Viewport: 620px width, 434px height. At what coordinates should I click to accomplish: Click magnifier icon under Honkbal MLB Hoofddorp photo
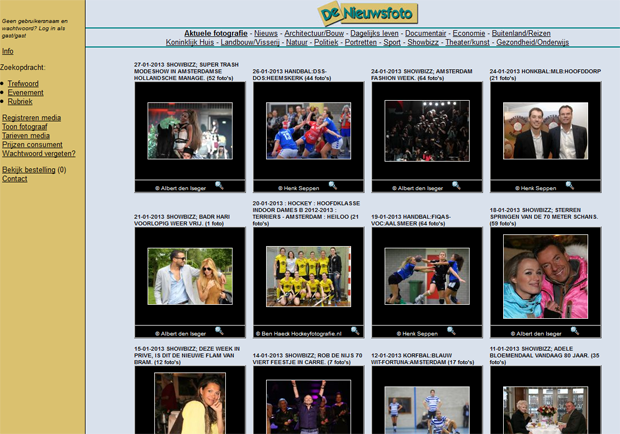569,185
